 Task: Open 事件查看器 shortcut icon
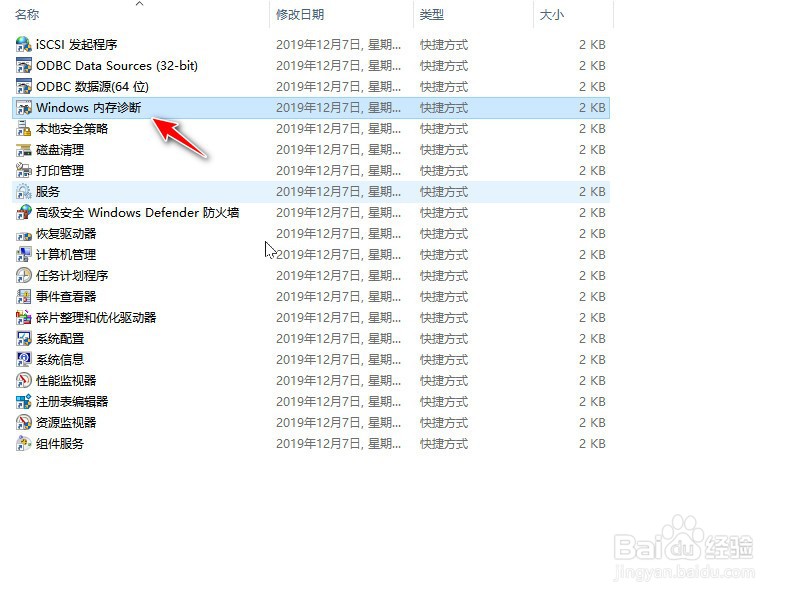(x=22, y=296)
